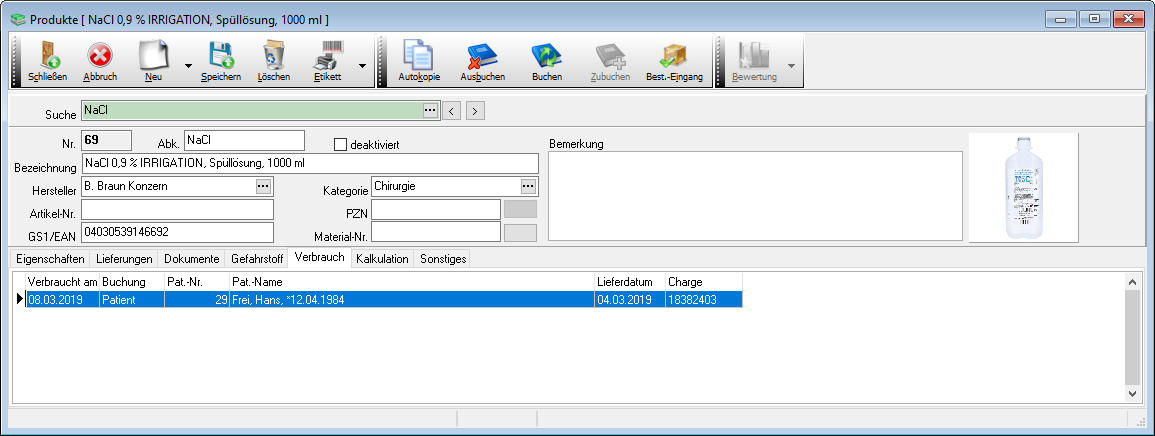Open the Hersteller selection ellipsis button

click(x=263, y=186)
